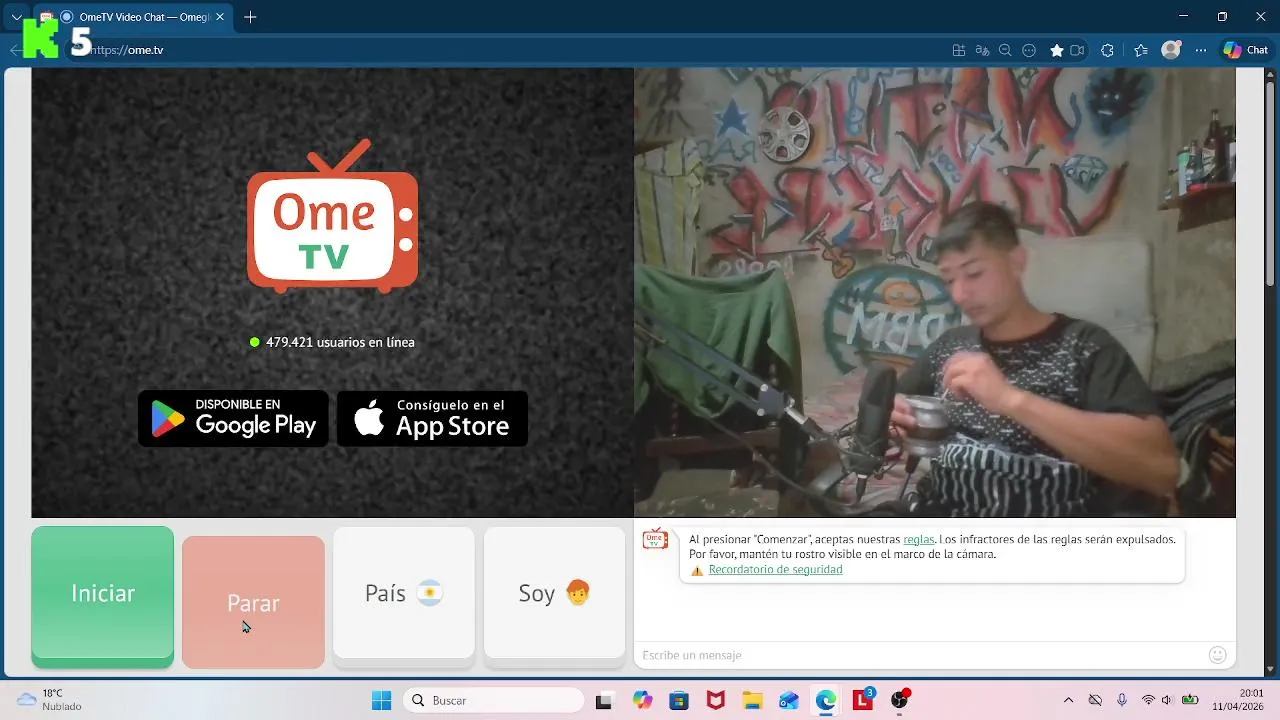Open the Recordatorio de seguridad link

pyautogui.click(x=775, y=570)
